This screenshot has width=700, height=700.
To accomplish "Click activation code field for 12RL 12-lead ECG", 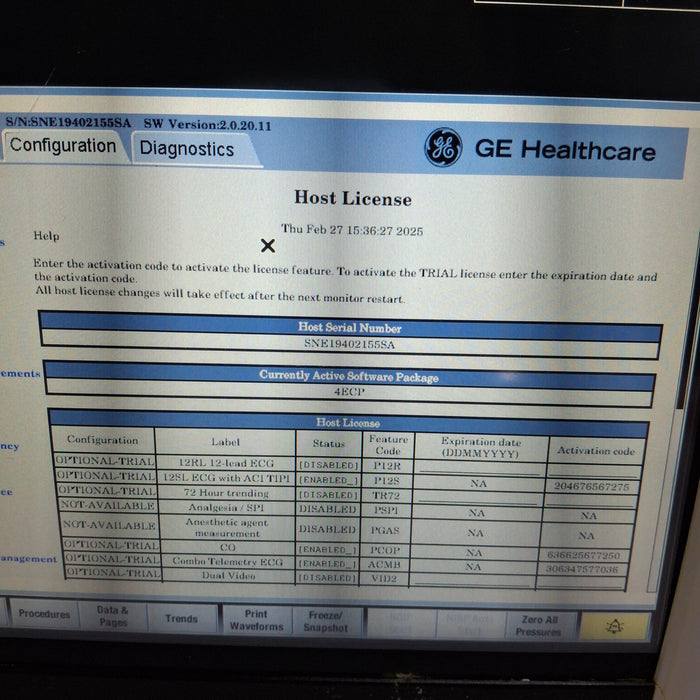I will pos(593,471).
